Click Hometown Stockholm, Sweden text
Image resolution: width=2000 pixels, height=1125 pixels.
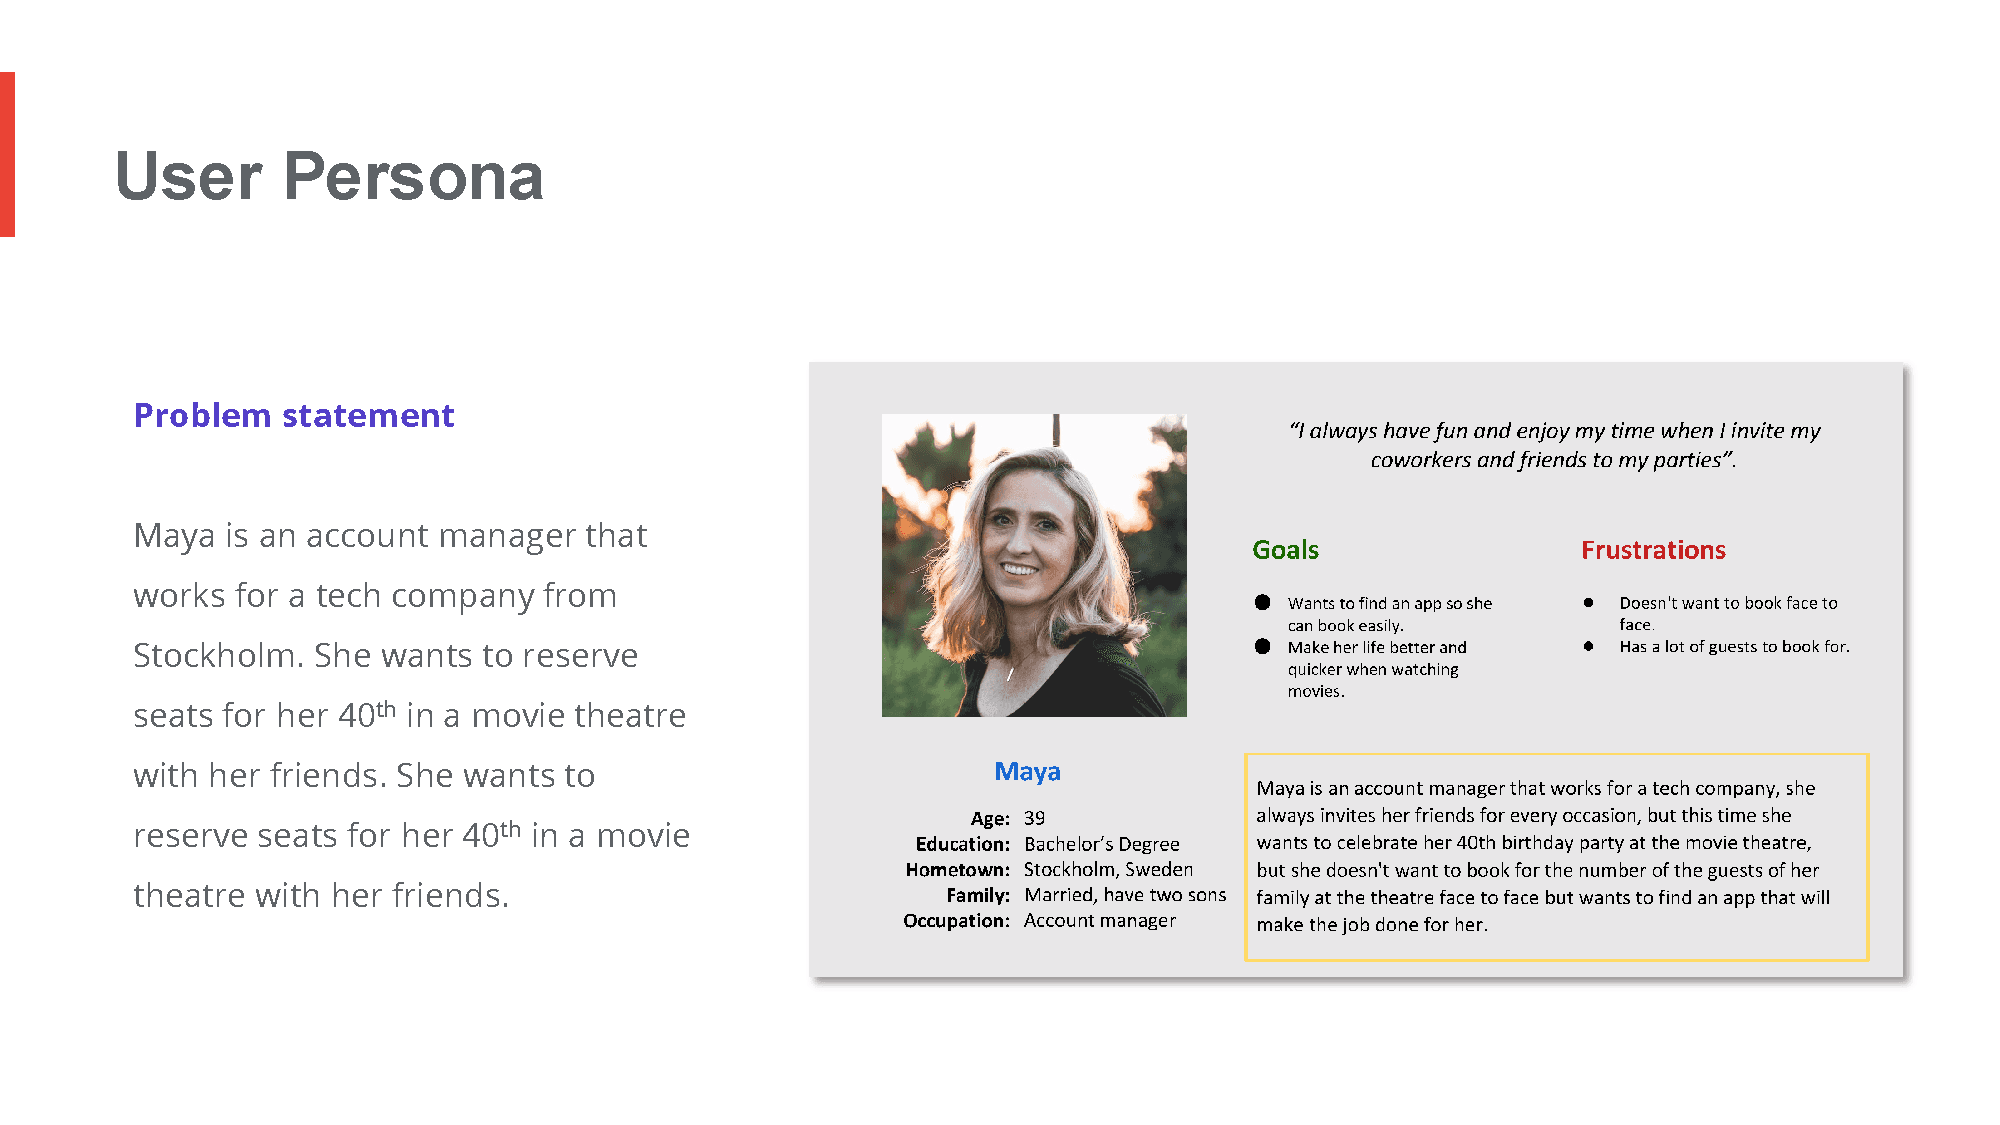coord(1108,869)
